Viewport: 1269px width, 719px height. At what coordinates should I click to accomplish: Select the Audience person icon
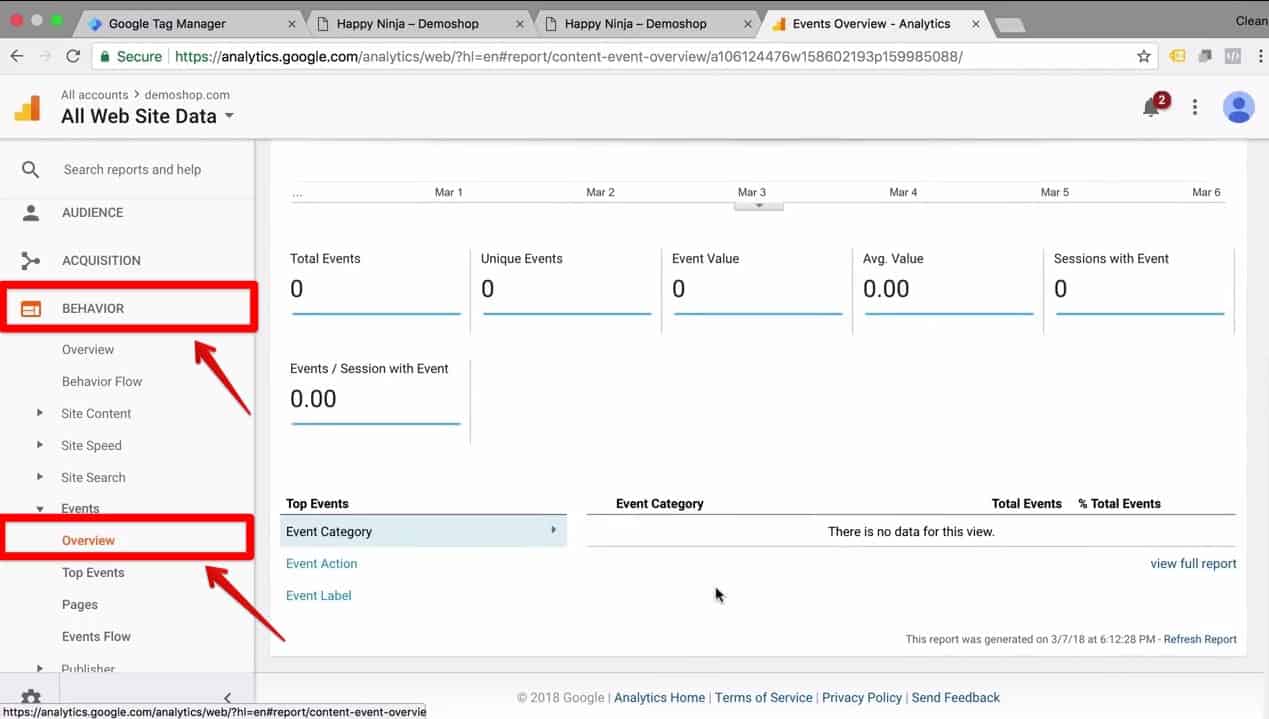pyautogui.click(x=29, y=212)
